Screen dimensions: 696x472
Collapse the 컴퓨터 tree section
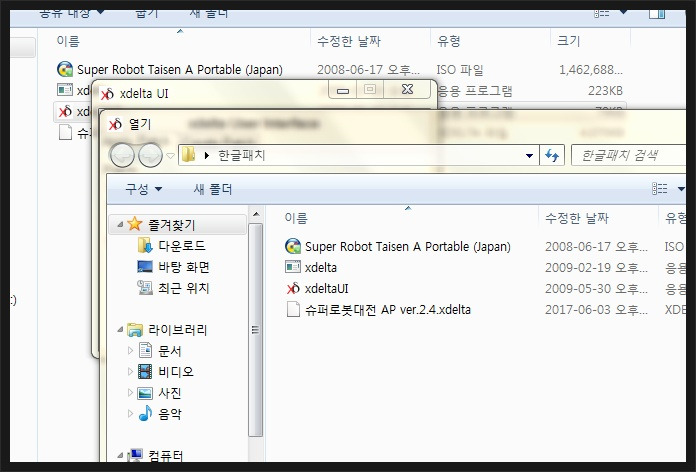[x=120, y=455]
